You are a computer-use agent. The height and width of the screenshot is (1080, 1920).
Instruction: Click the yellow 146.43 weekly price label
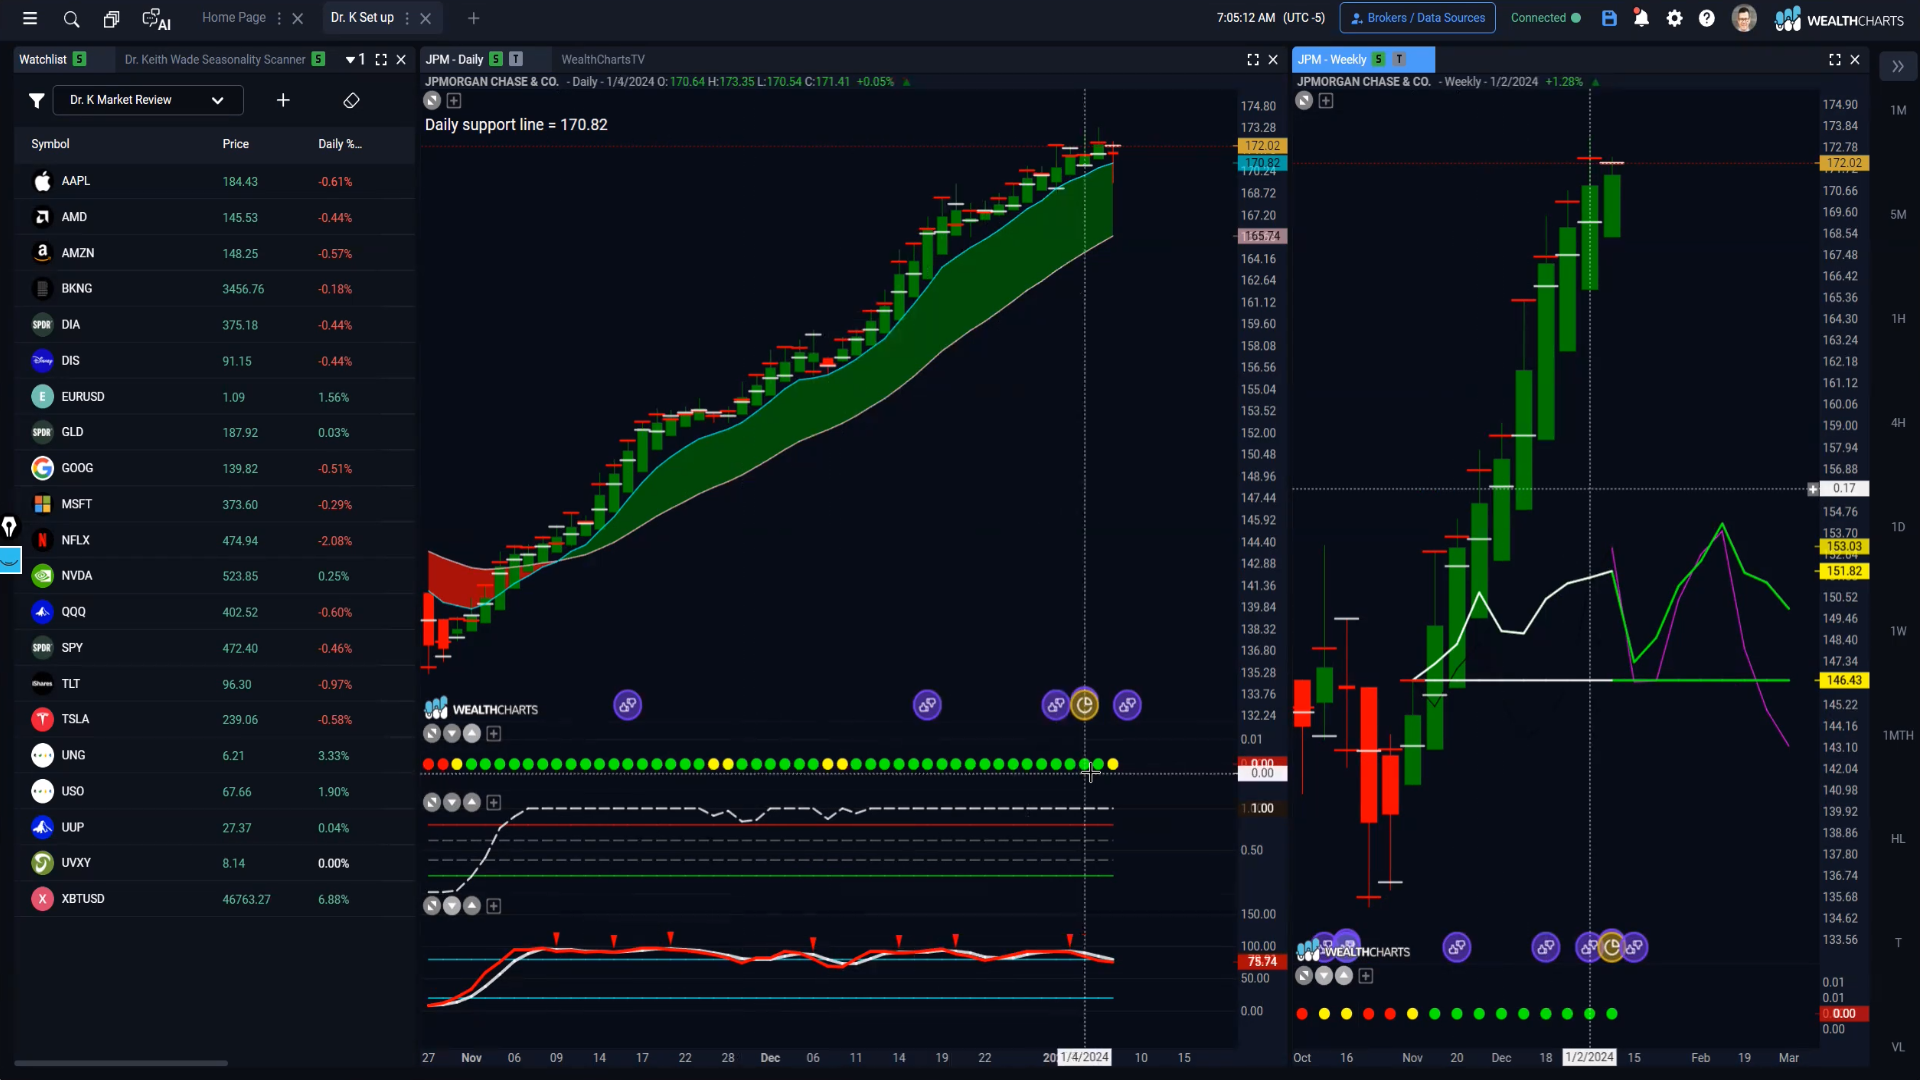1844,680
